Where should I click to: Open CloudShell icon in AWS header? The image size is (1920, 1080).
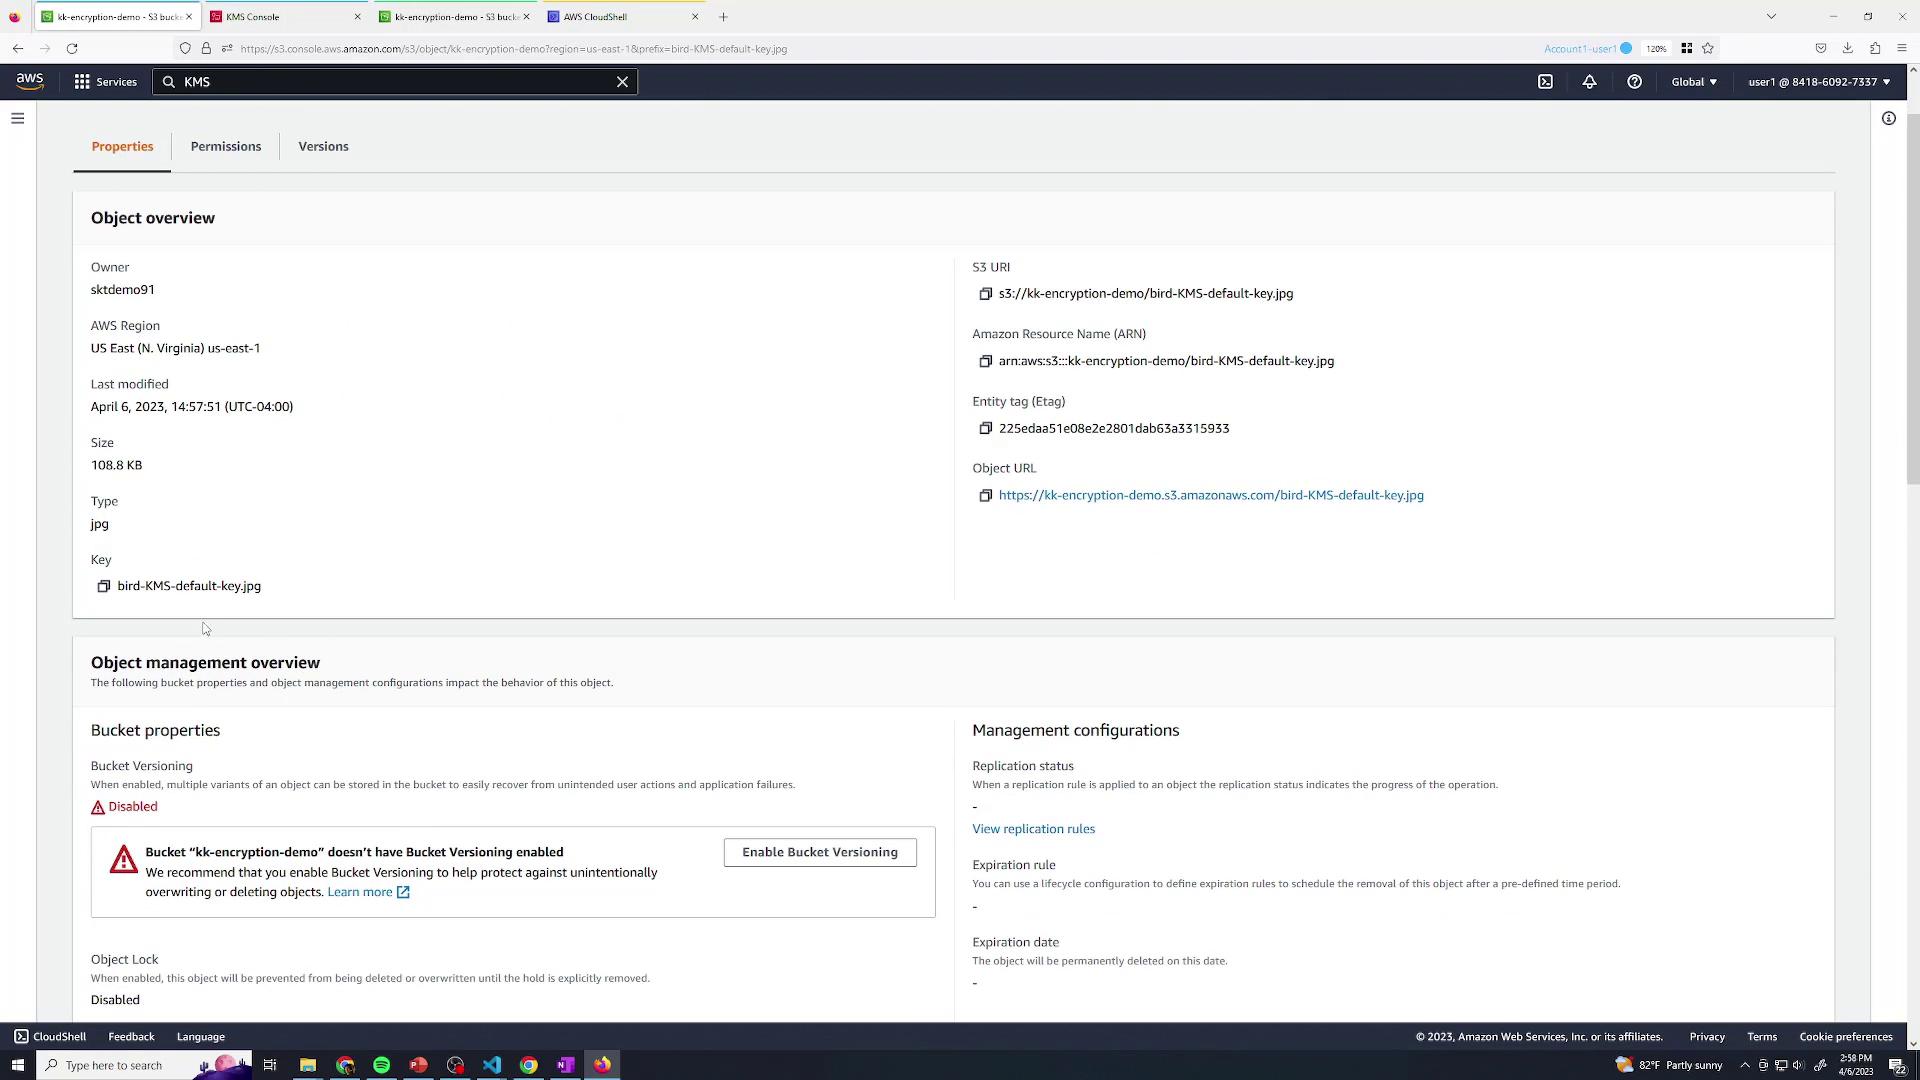[1545, 82]
